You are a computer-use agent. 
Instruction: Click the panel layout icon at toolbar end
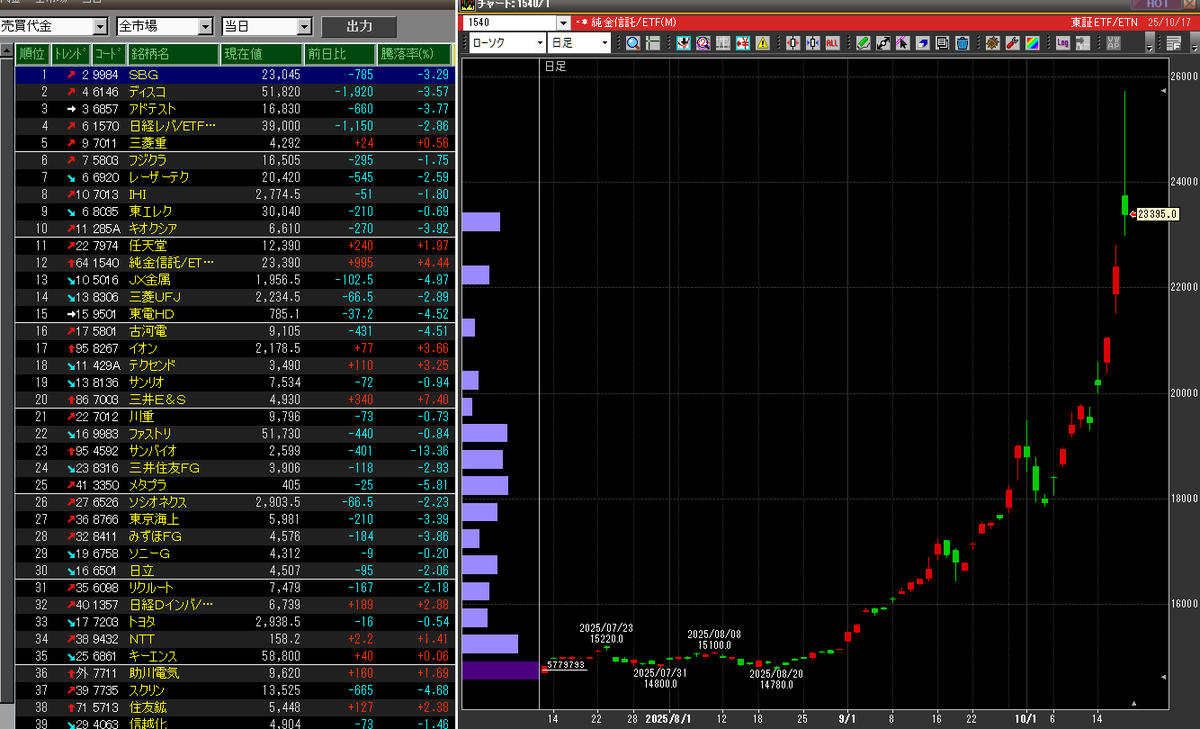pos(1172,43)
